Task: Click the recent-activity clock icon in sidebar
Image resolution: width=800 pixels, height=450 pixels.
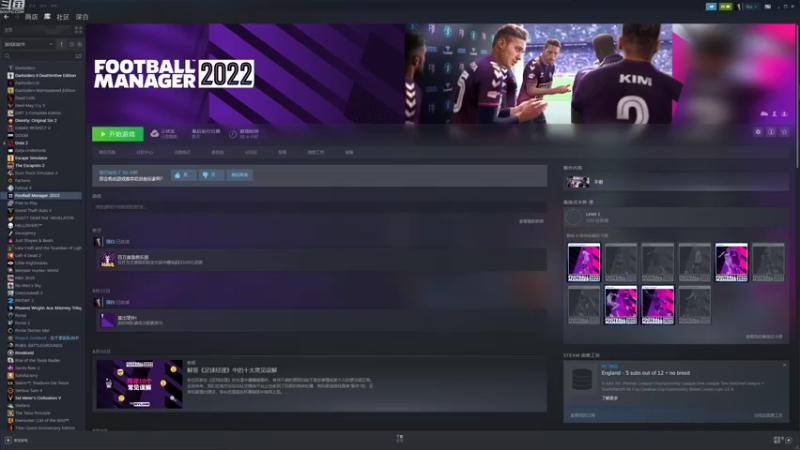Action: pyautogui.click(x=71, y=44)
